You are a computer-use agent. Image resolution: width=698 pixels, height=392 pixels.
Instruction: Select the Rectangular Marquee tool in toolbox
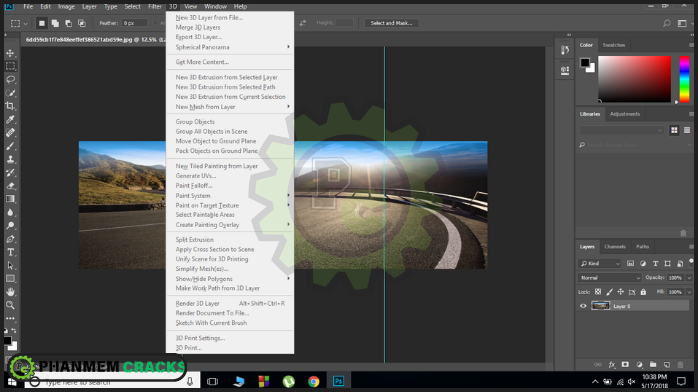pos(10,66)
